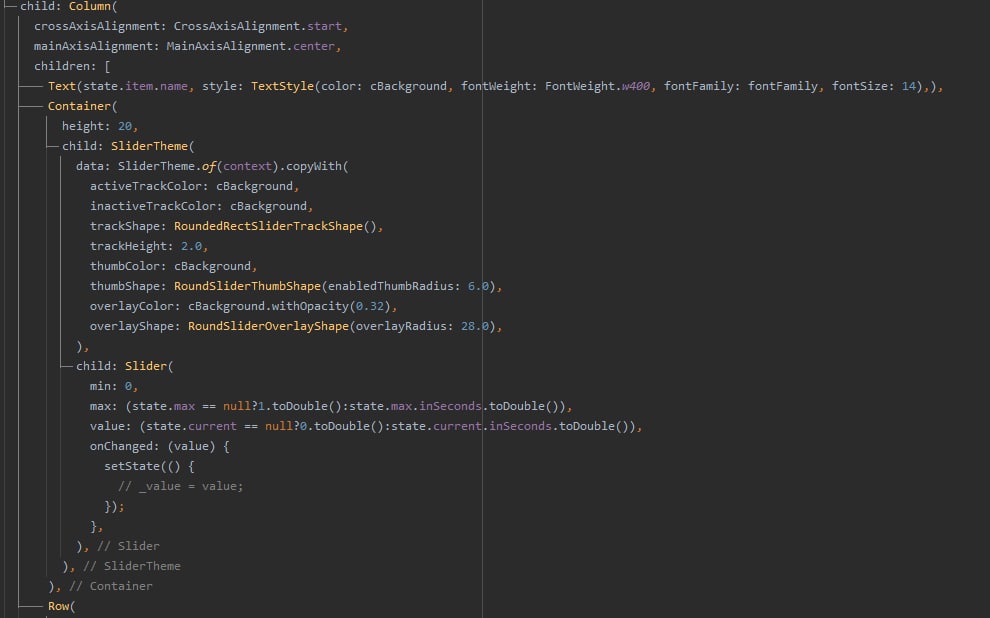
Task: Click the '// Container' closing comment
Action: coord(110,586)
